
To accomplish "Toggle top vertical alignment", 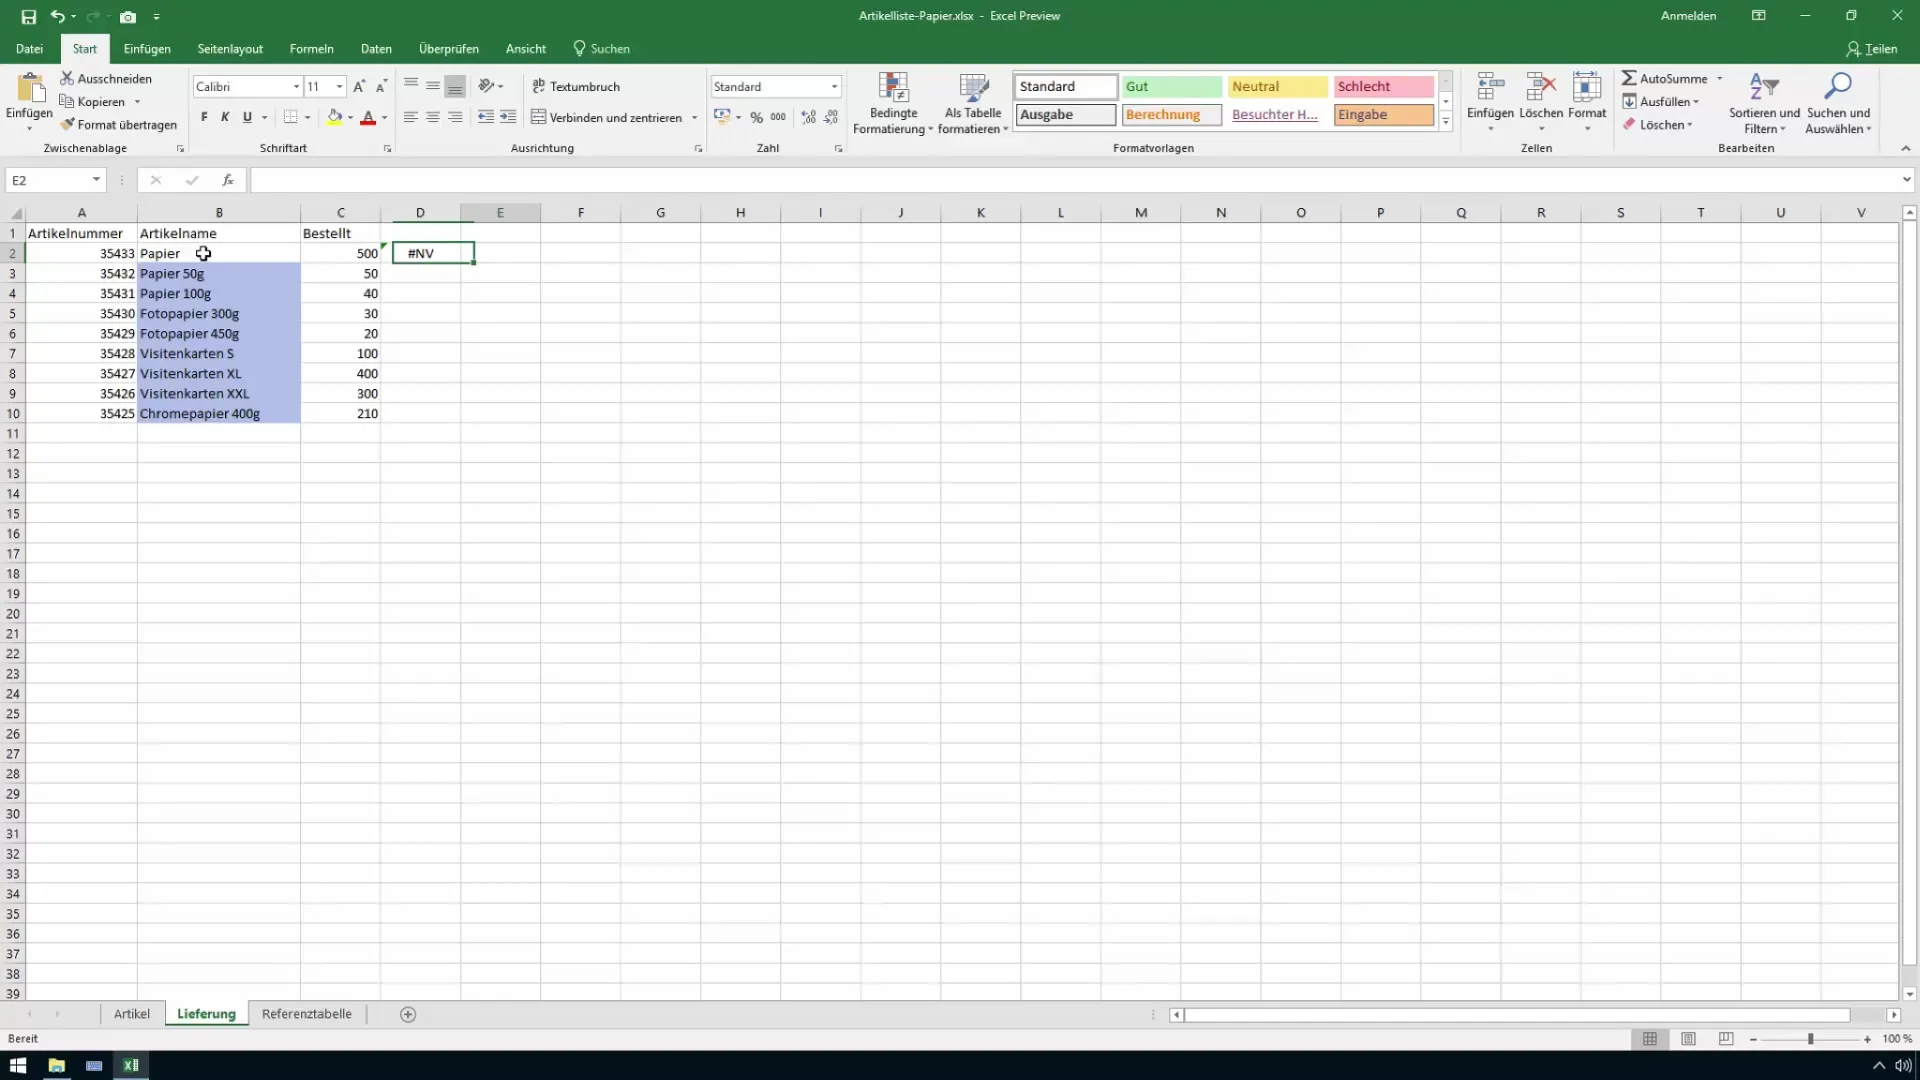I will click(410, 86).
